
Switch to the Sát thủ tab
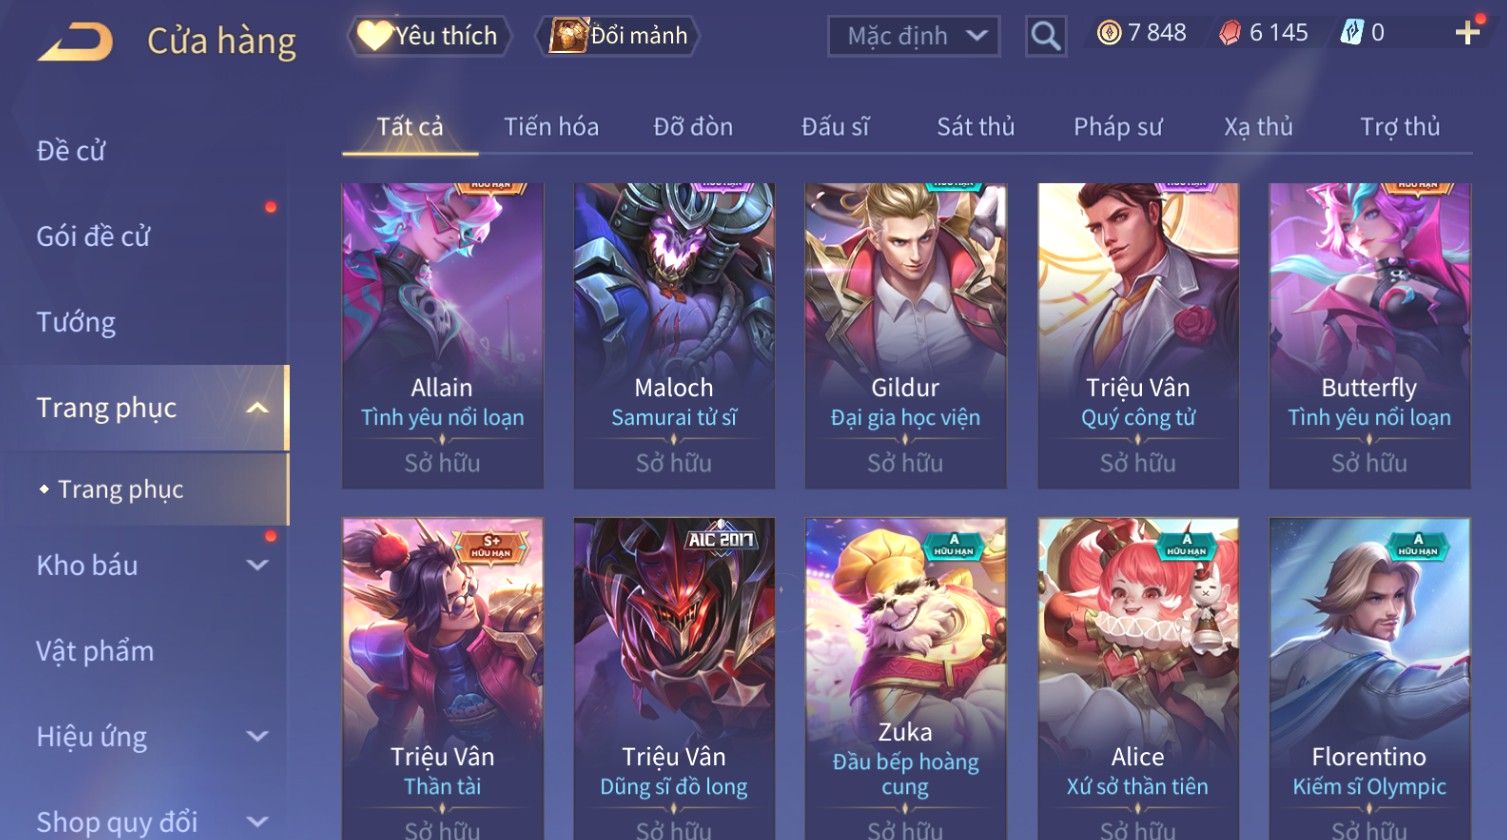pyautogui.click(x=975, y=127)
